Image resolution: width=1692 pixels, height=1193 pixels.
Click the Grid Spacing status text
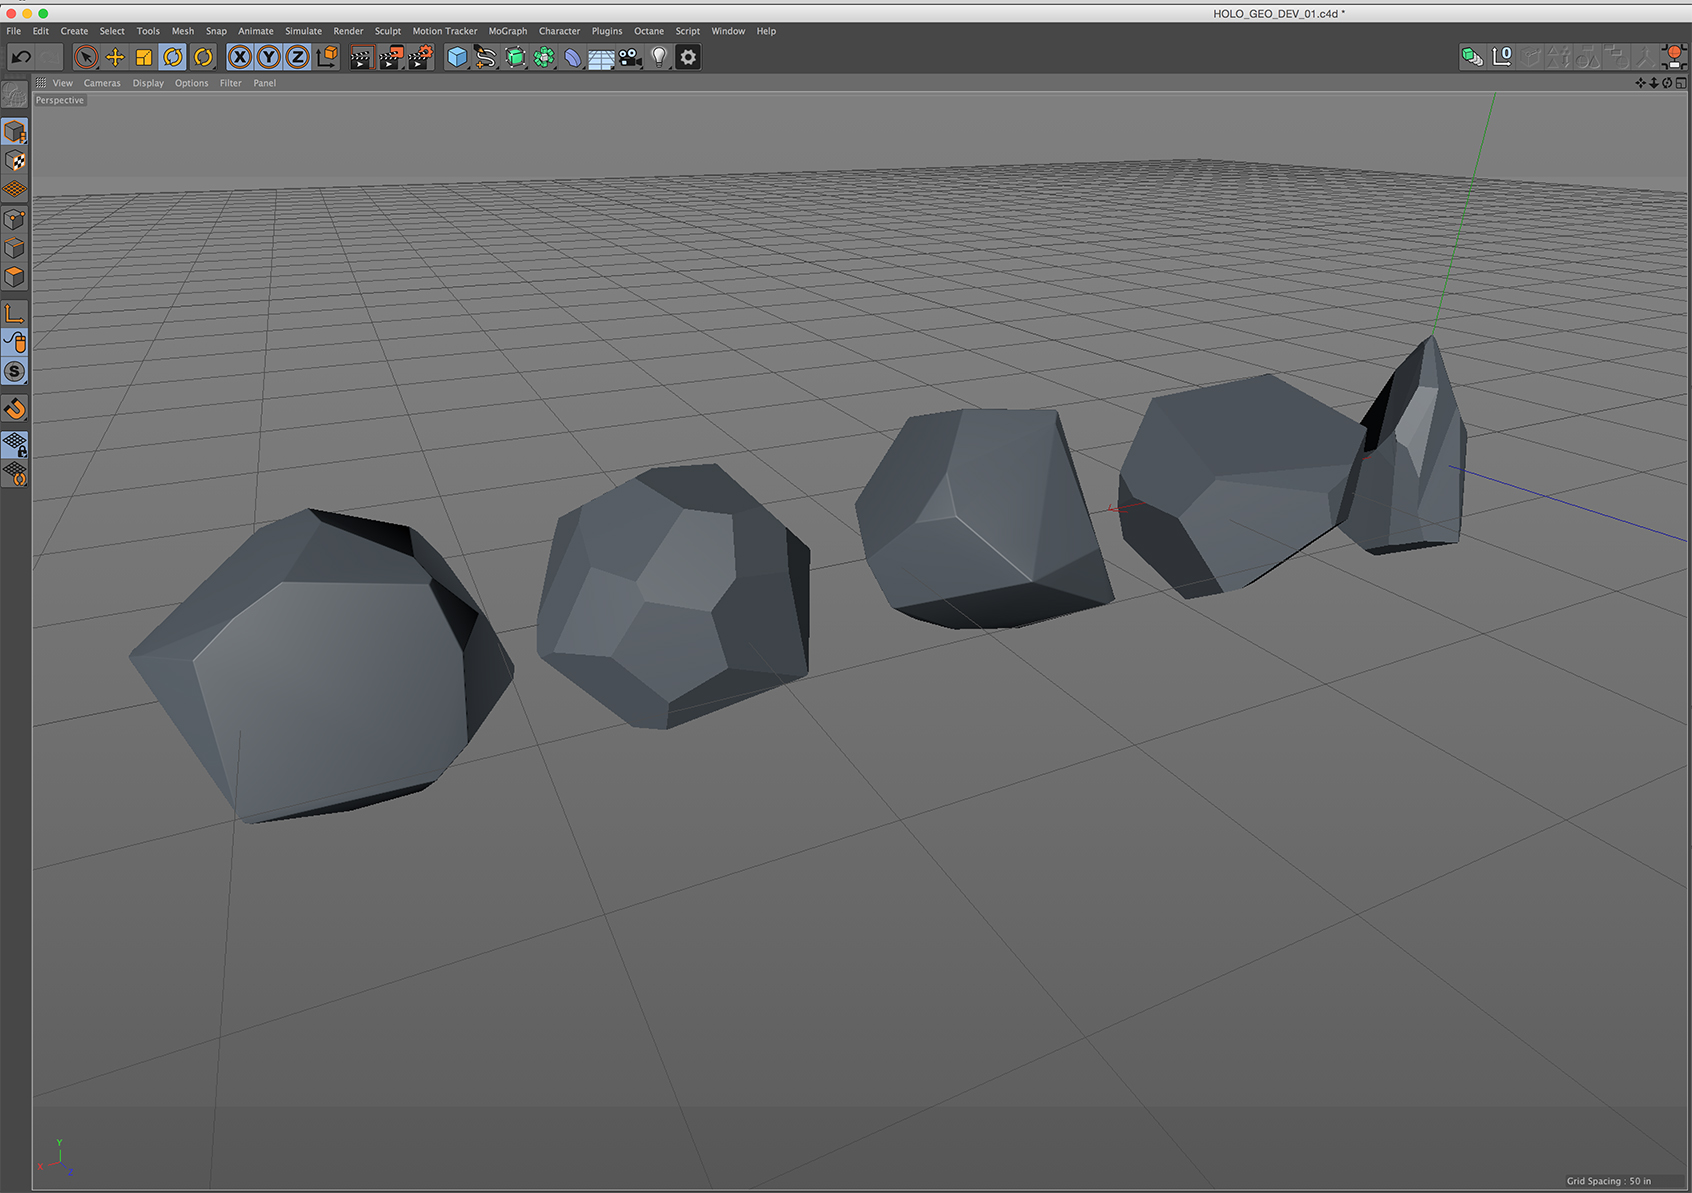click(x=1609, y=1181)
